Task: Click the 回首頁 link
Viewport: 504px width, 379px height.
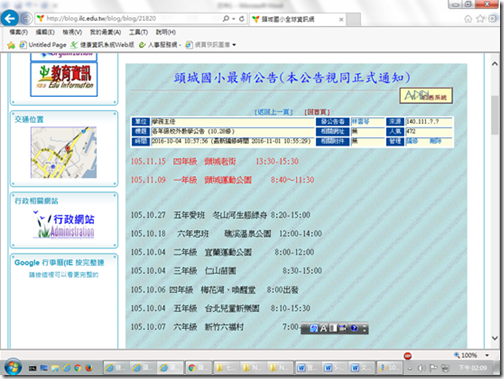Action: tap(317, 112)
